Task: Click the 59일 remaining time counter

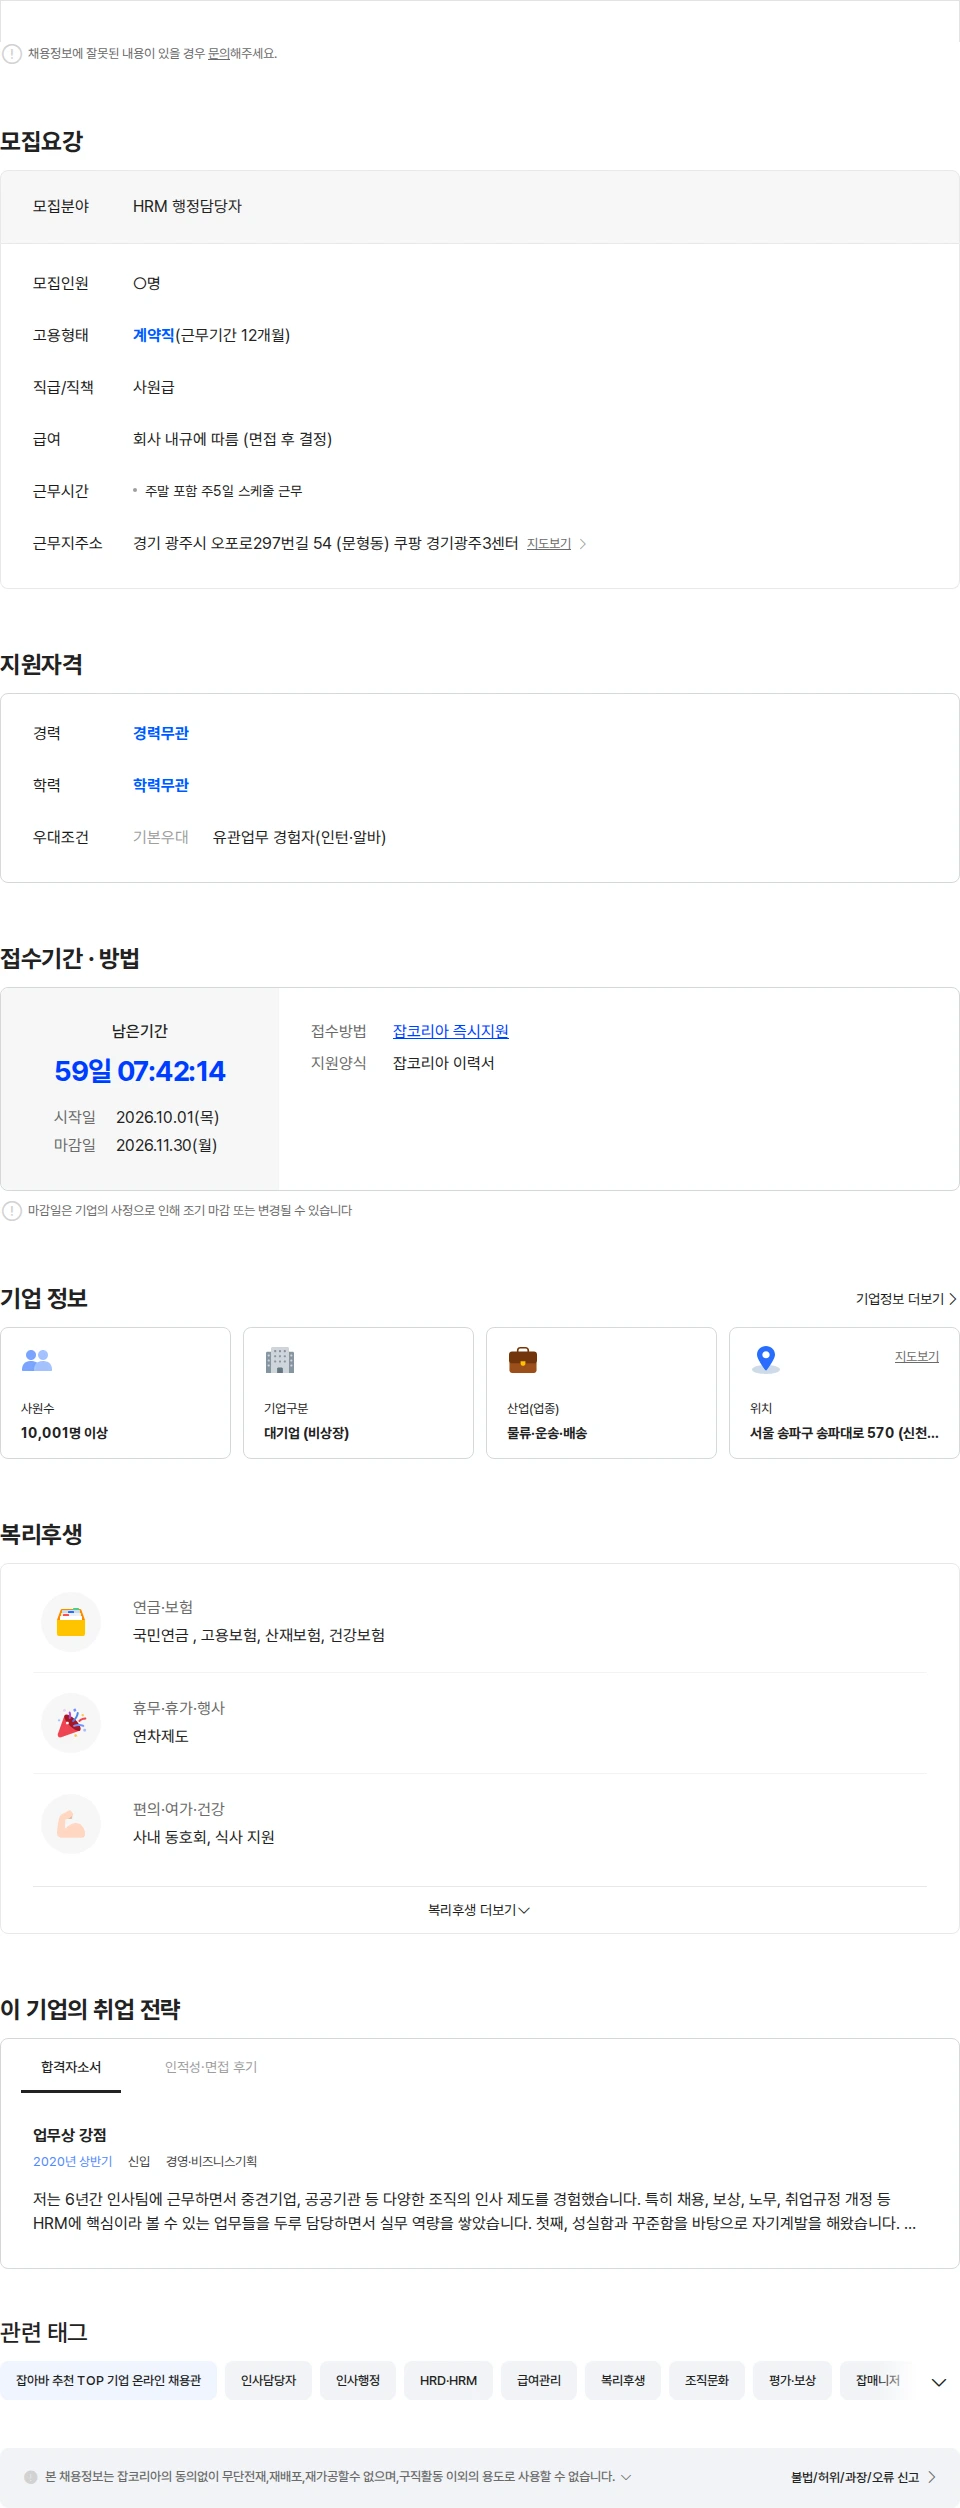Action: [x=140, y=1071]
